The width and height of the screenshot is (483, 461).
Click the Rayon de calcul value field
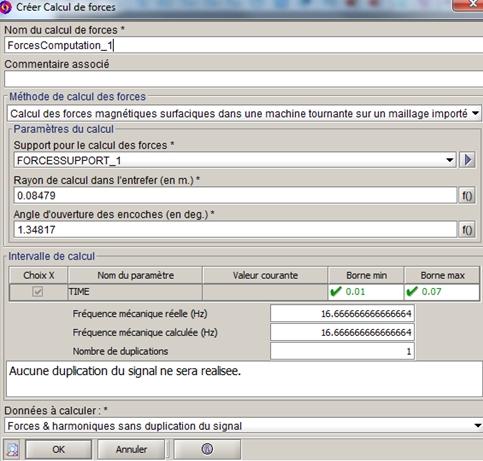235,195
